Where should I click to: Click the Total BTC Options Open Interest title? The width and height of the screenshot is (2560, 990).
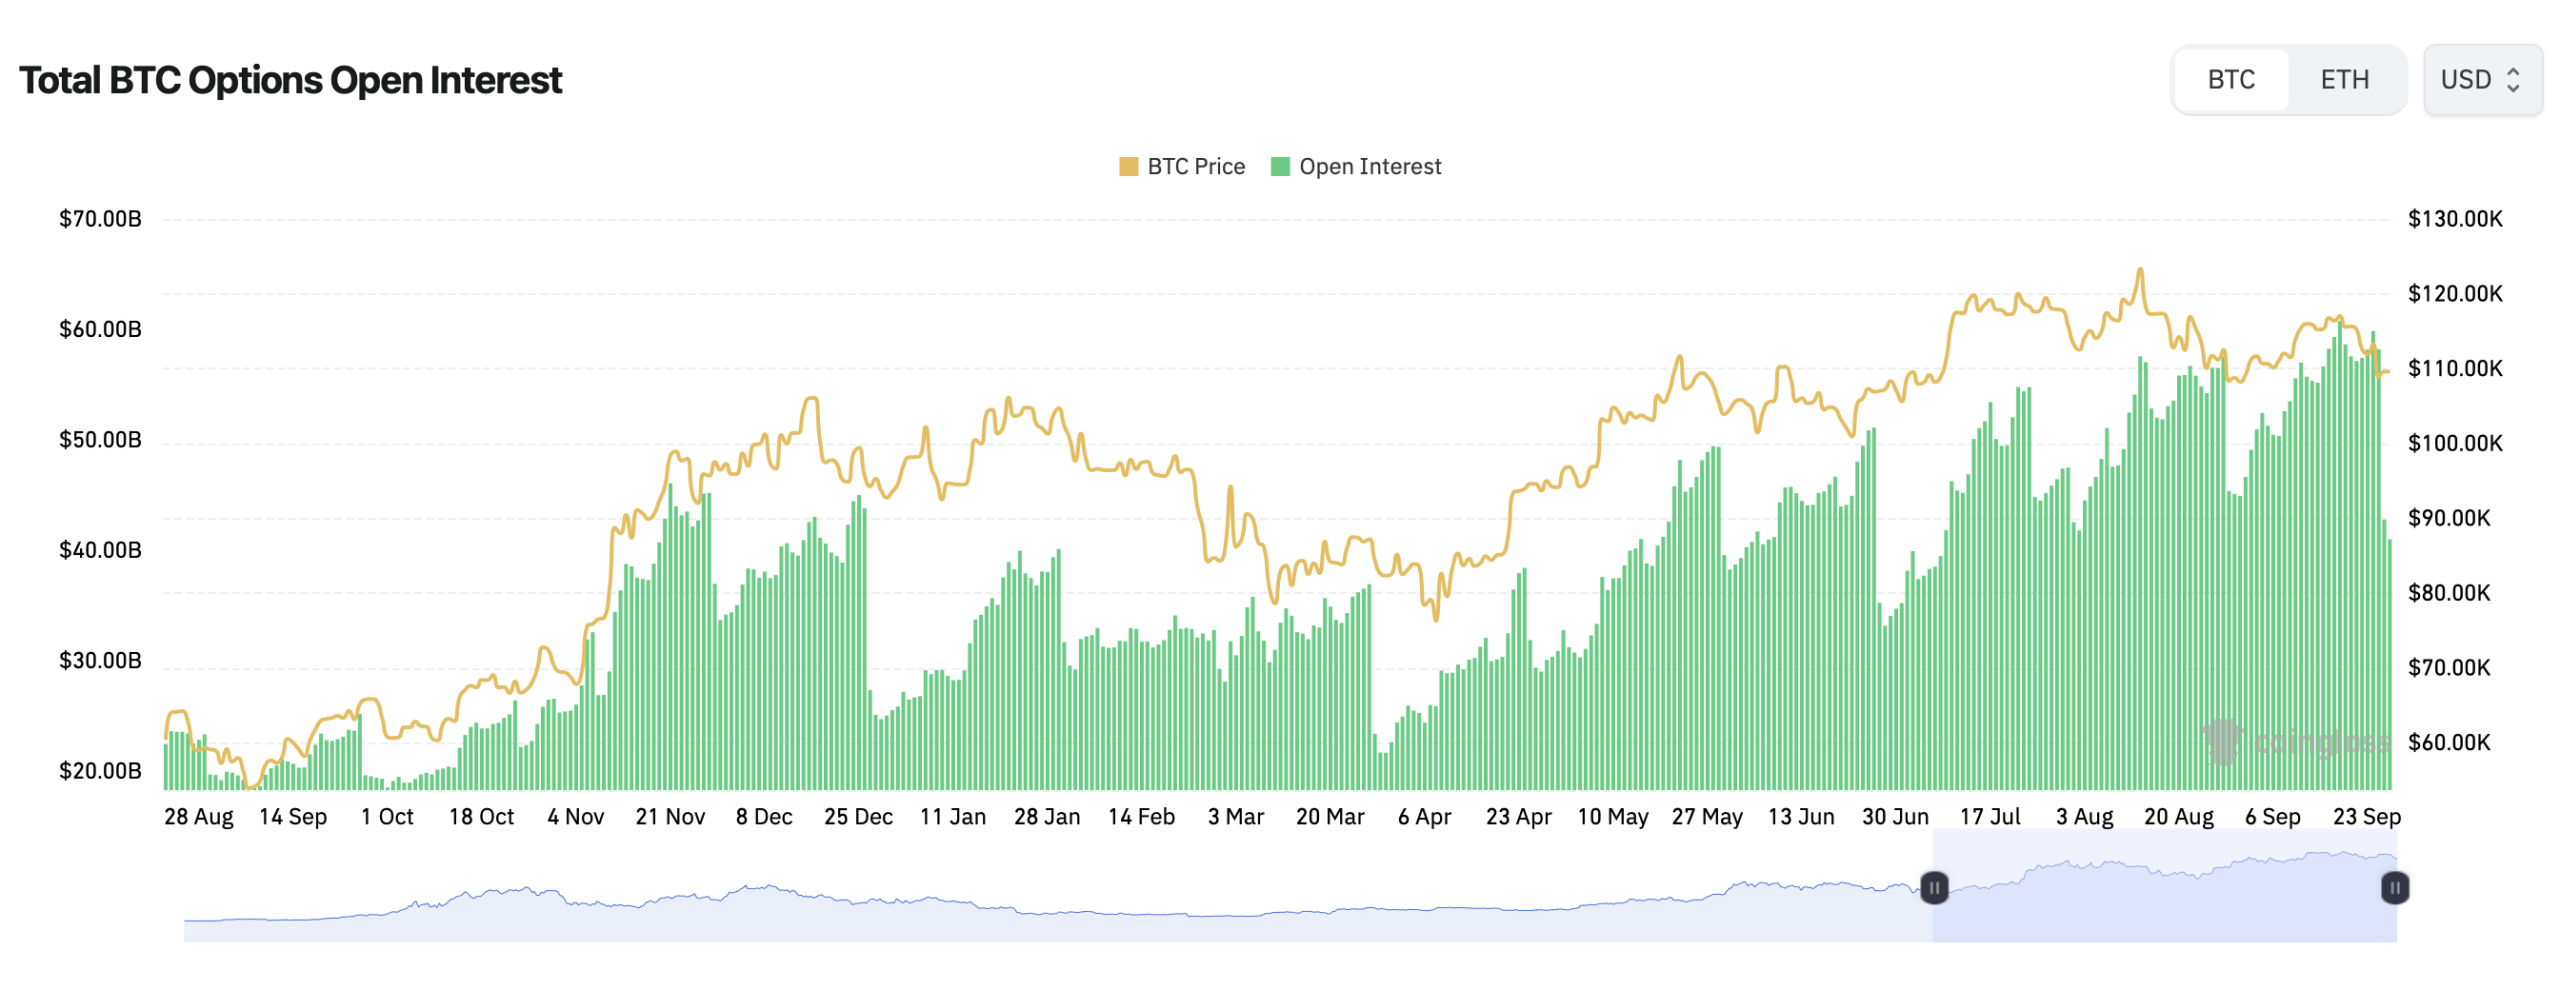point(292,79)
